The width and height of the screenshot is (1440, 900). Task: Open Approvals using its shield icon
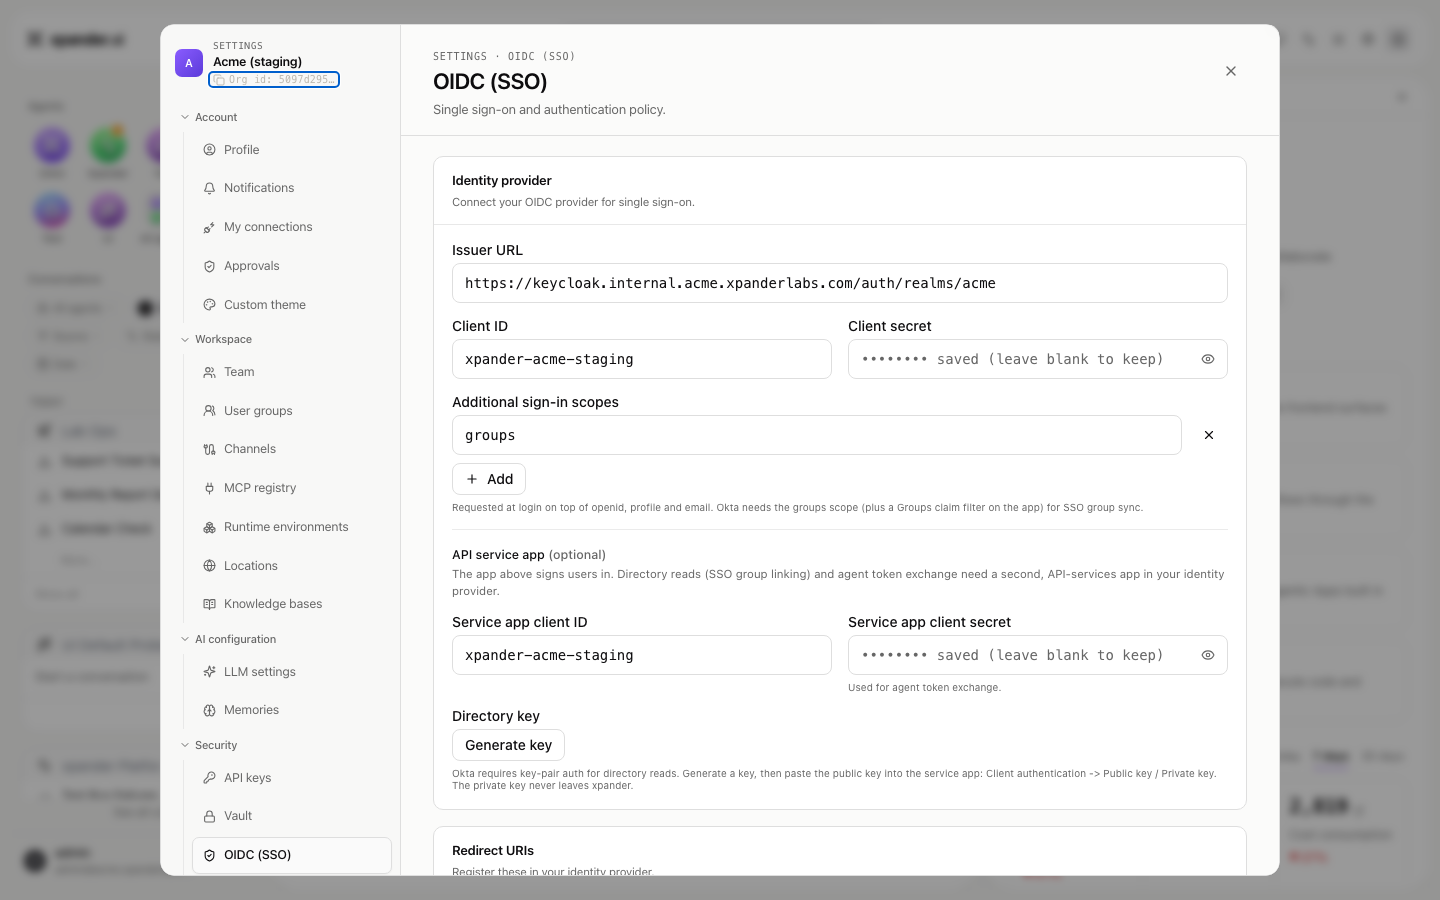coord(210,266)
